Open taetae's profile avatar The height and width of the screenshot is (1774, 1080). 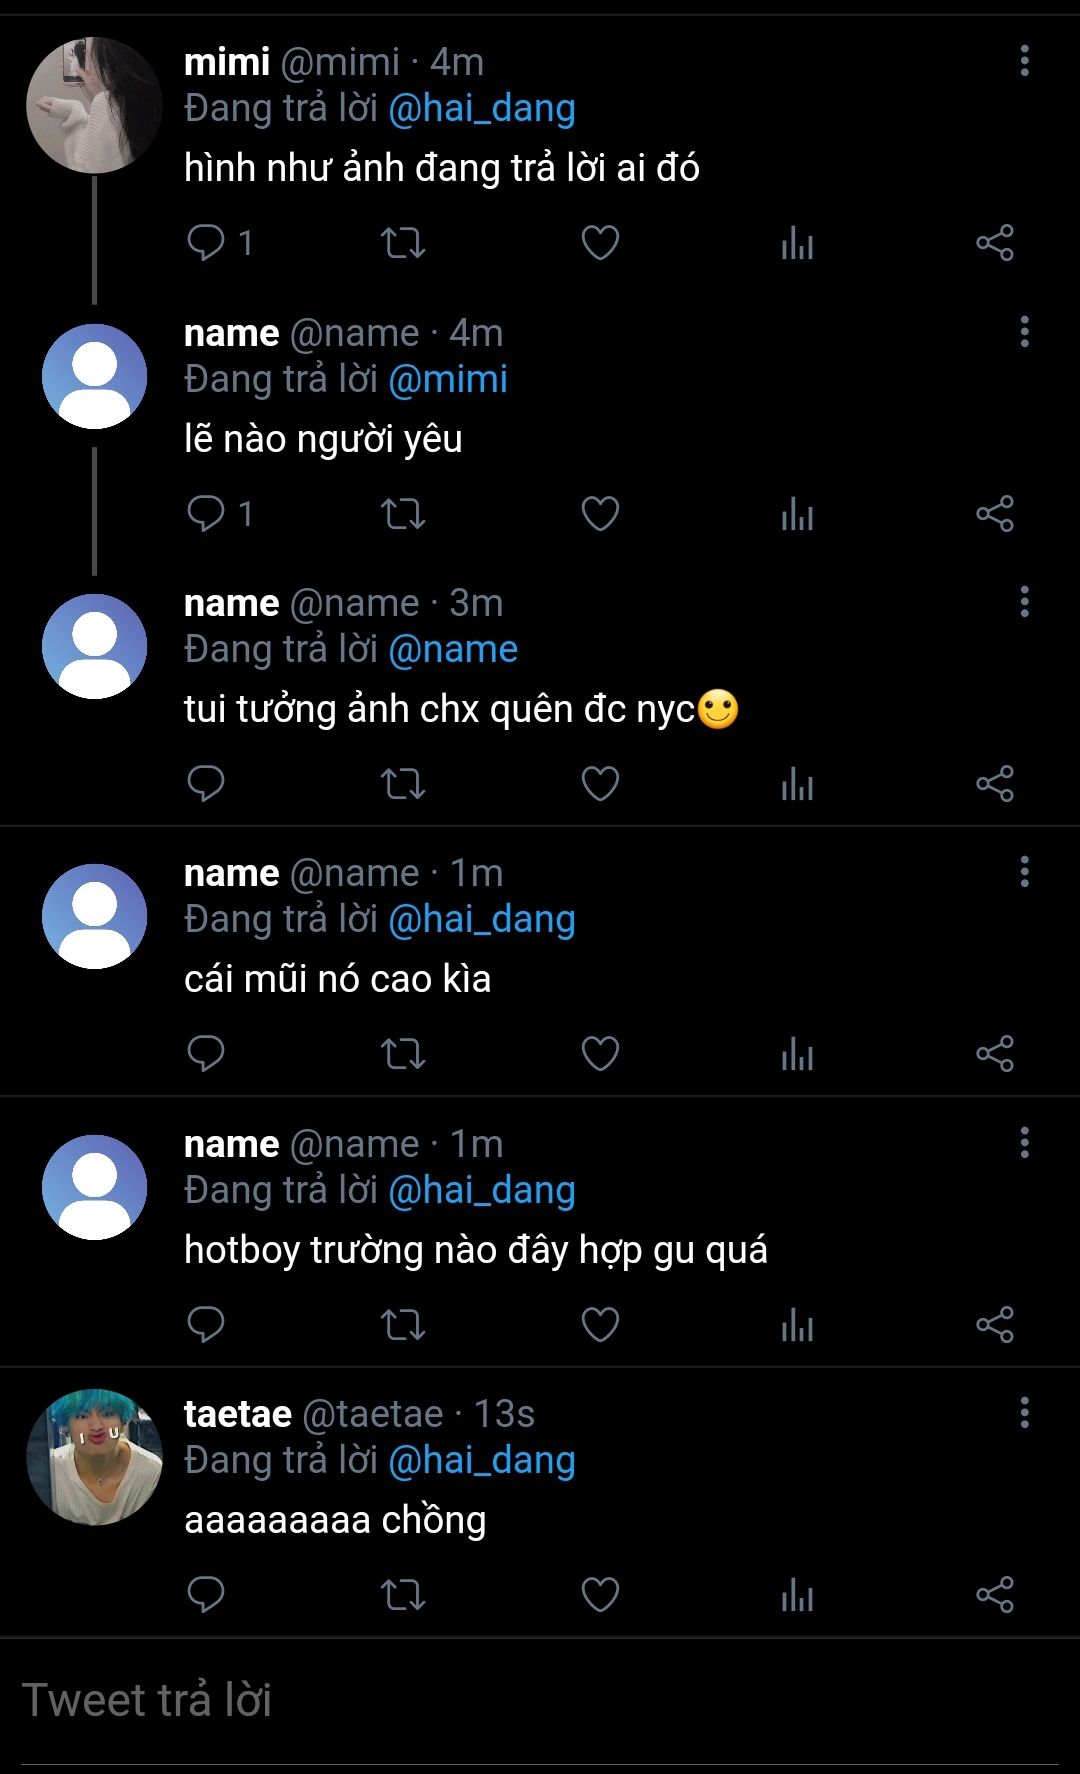(94, 1457)
